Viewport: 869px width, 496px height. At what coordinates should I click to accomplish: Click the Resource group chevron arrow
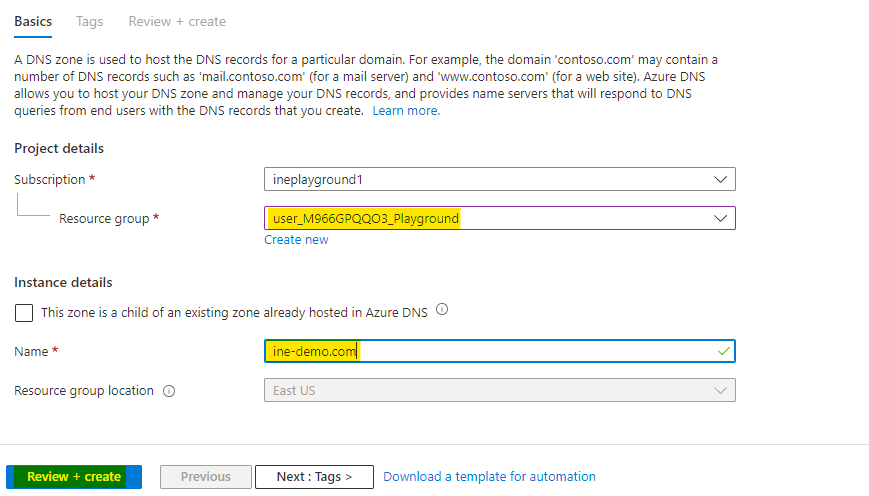coord(720,218)
